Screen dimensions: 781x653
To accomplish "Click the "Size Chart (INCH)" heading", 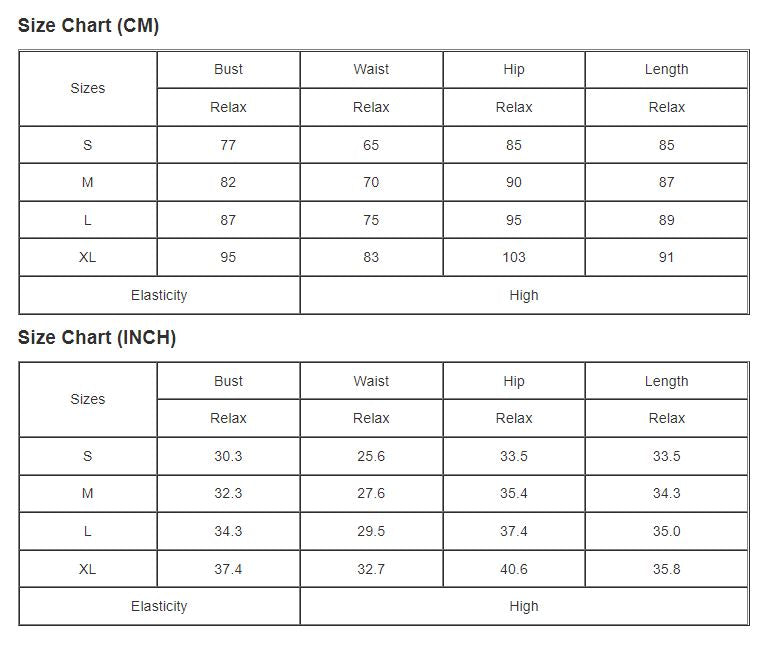I will tap(97, 337).
